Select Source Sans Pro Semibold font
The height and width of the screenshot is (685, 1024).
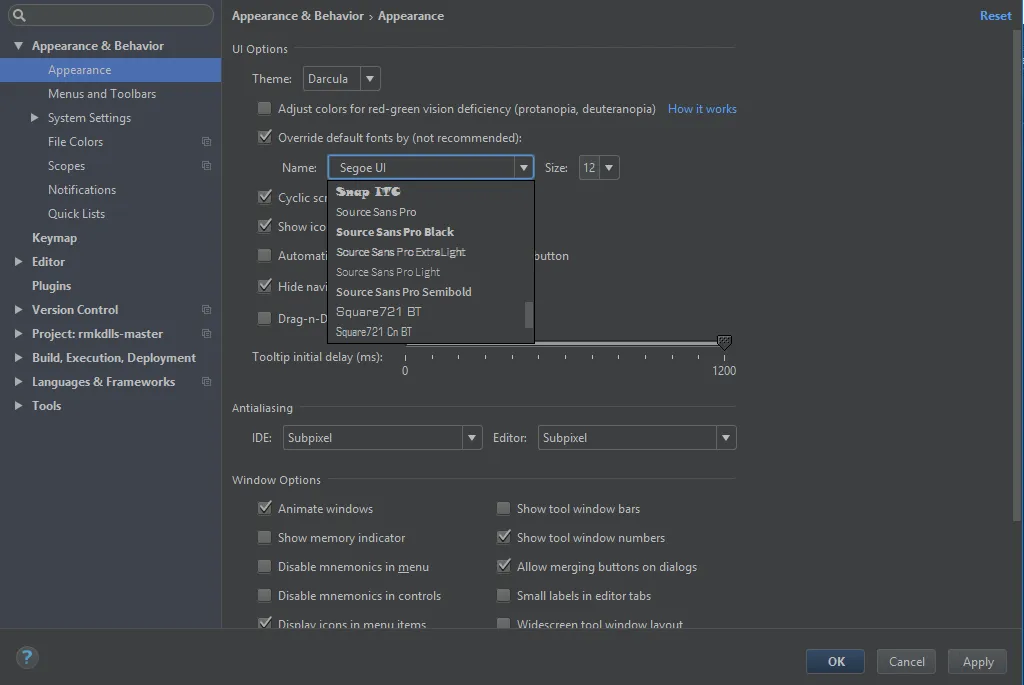[404, 292]
